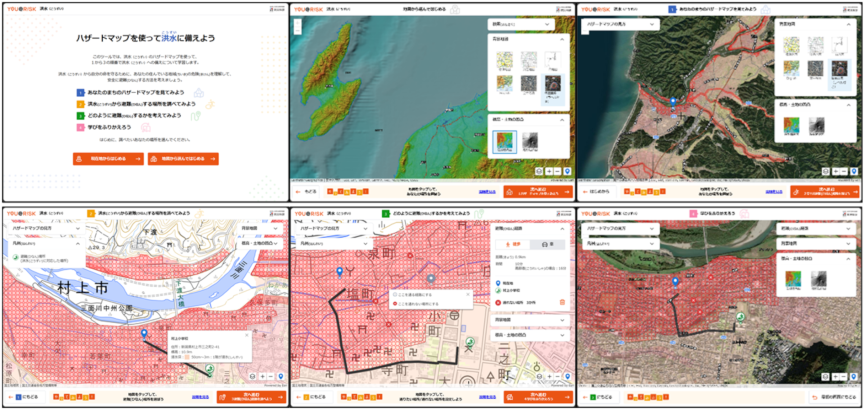
Task: Select the ここを通る経路にする radio option
Action: point(413,294)
